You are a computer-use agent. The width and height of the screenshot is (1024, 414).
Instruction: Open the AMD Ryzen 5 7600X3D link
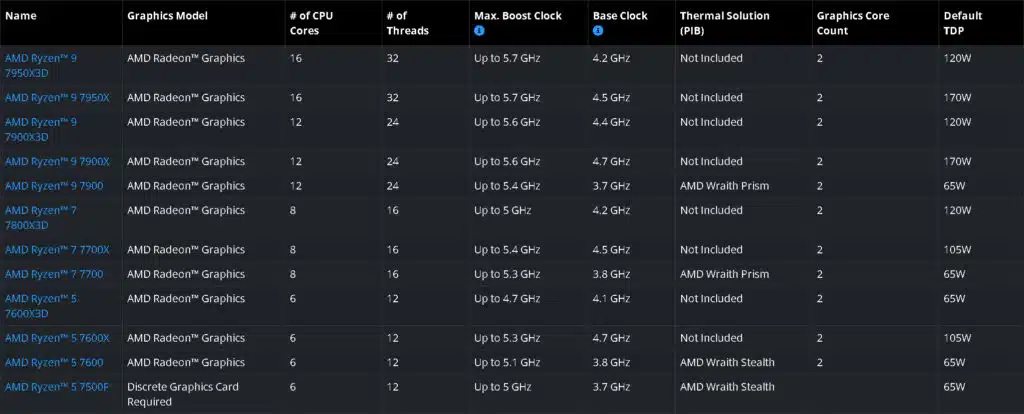(x=40, y=306)
